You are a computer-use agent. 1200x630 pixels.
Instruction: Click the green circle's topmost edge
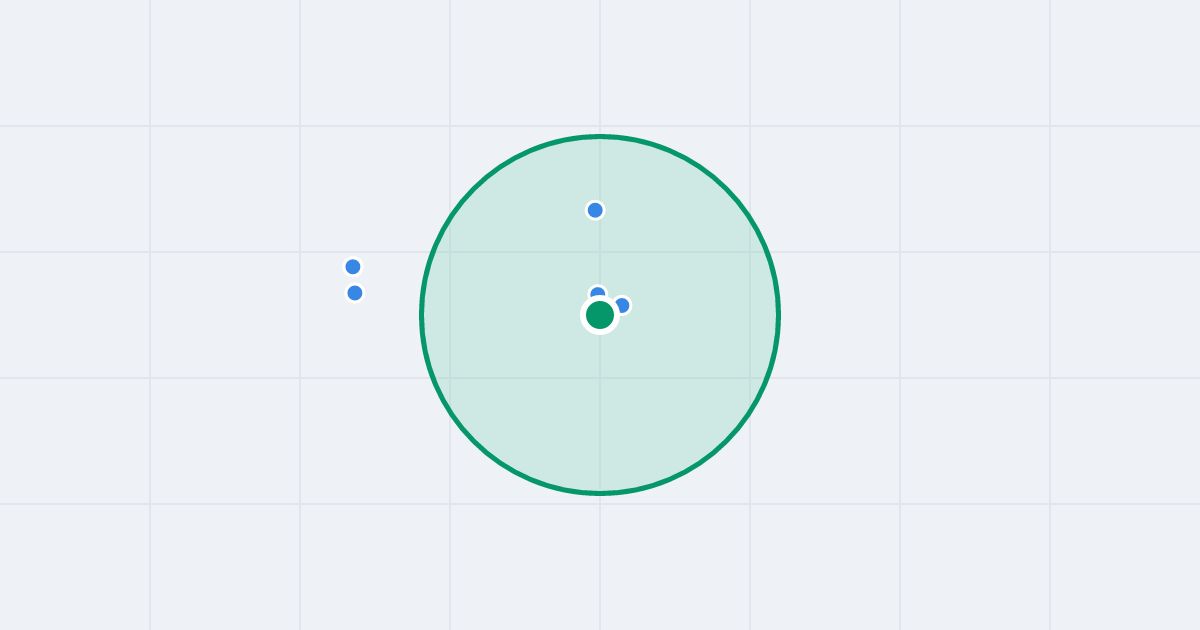[x=600, y=136]
